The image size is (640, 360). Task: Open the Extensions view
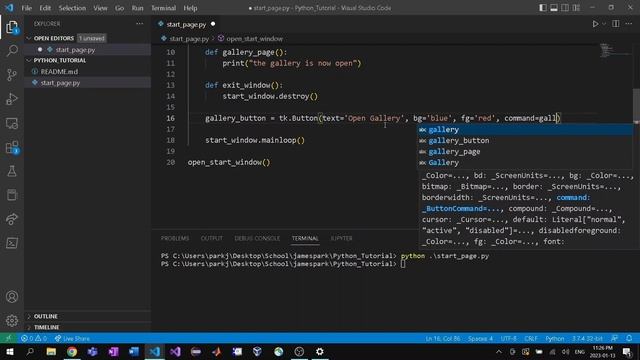pyautogui.click(x=12, y=147)
